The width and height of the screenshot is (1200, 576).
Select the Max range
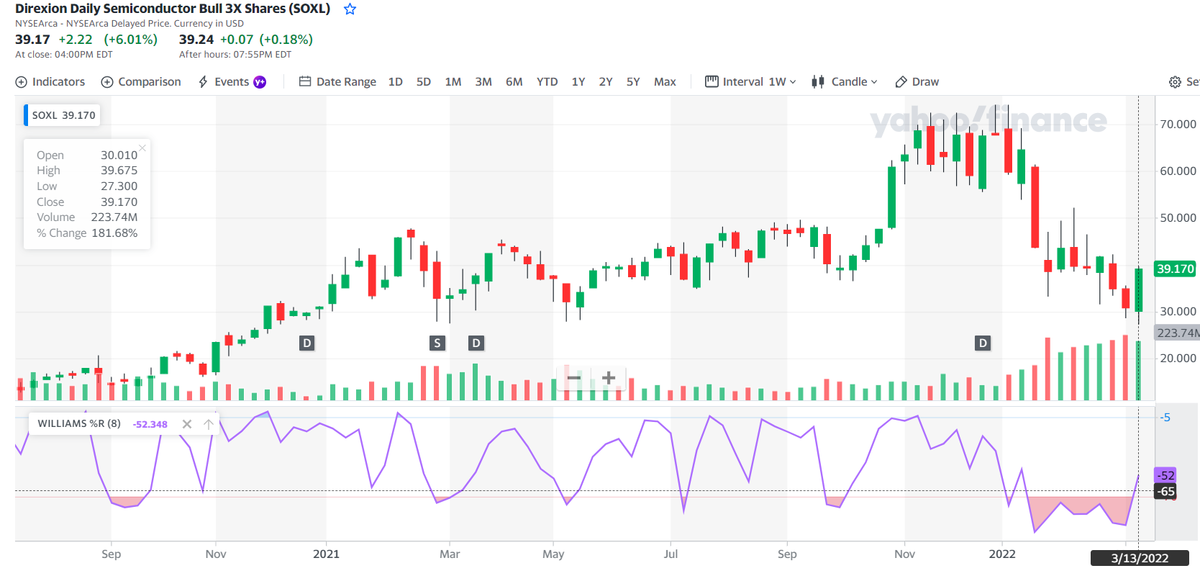click(x=665, y=82)
